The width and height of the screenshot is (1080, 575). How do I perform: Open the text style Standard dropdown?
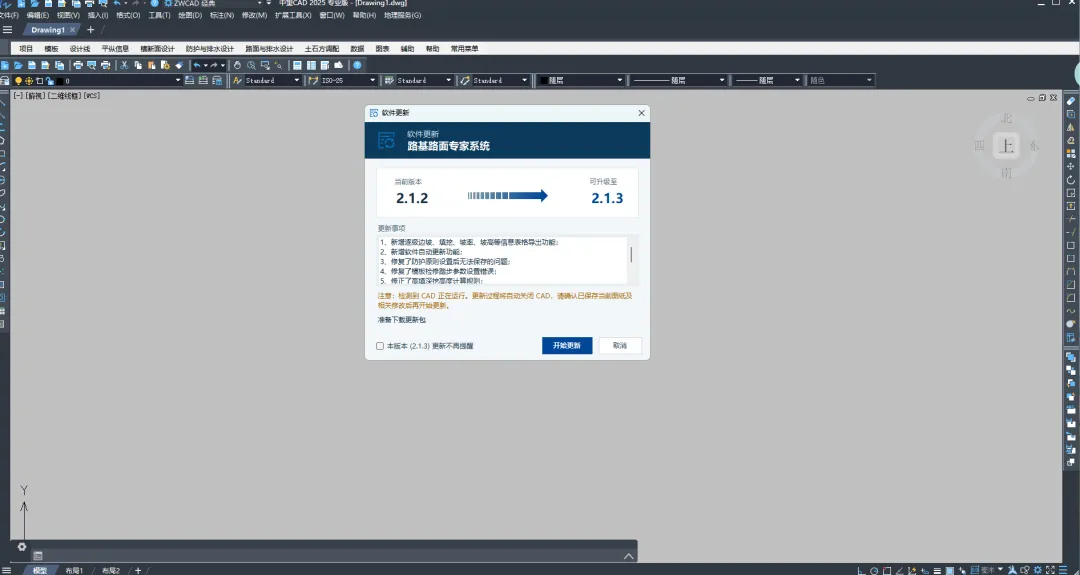[297, 81]
